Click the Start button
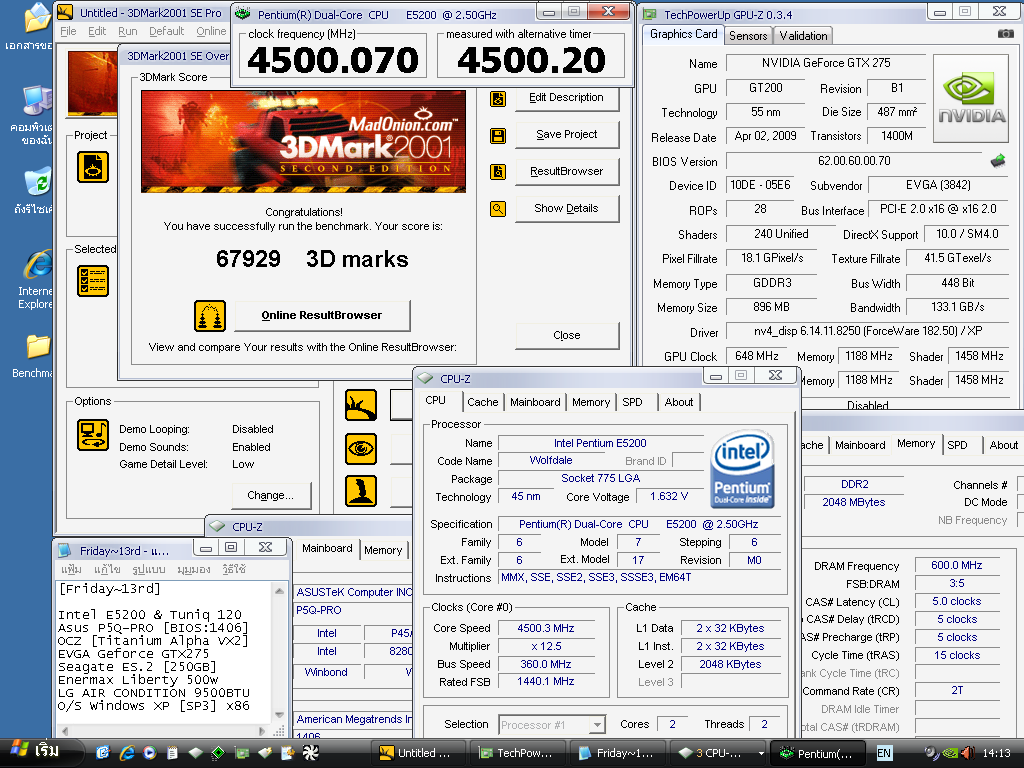The height and width of the screenshot is (768, 1024). (x=39, y=751)
